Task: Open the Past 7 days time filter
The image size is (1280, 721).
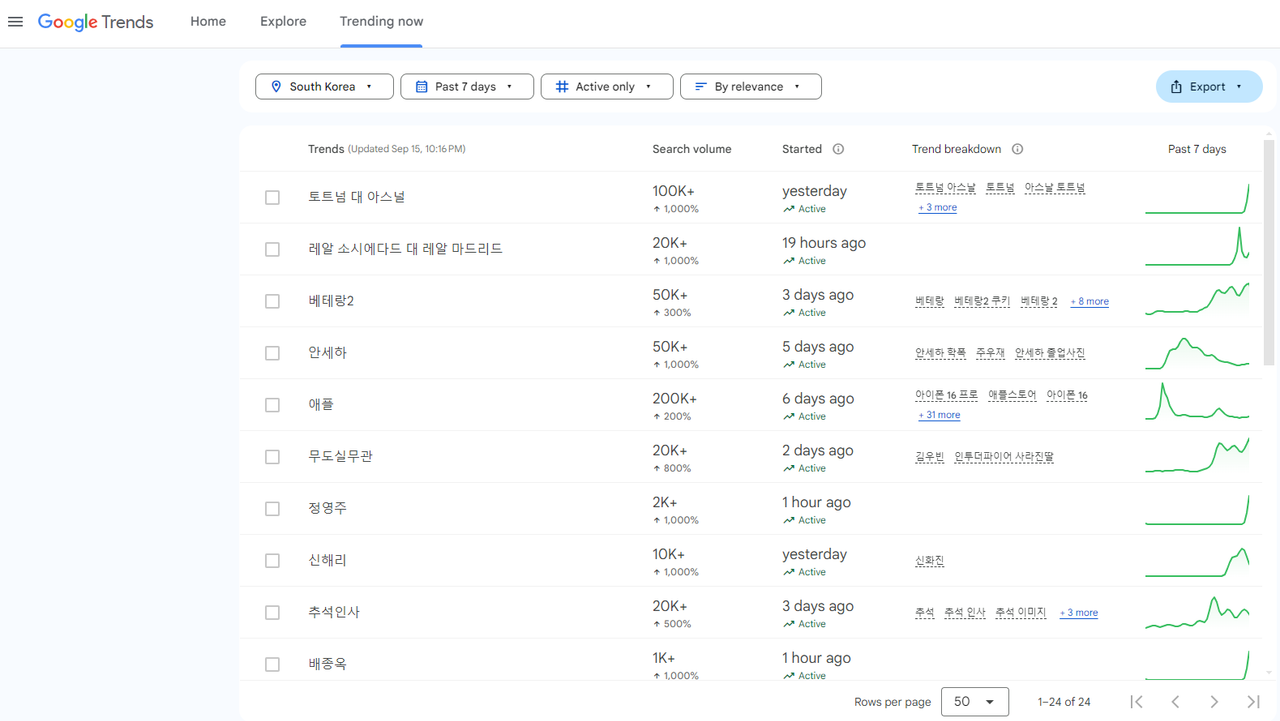Action: point(467,87)
